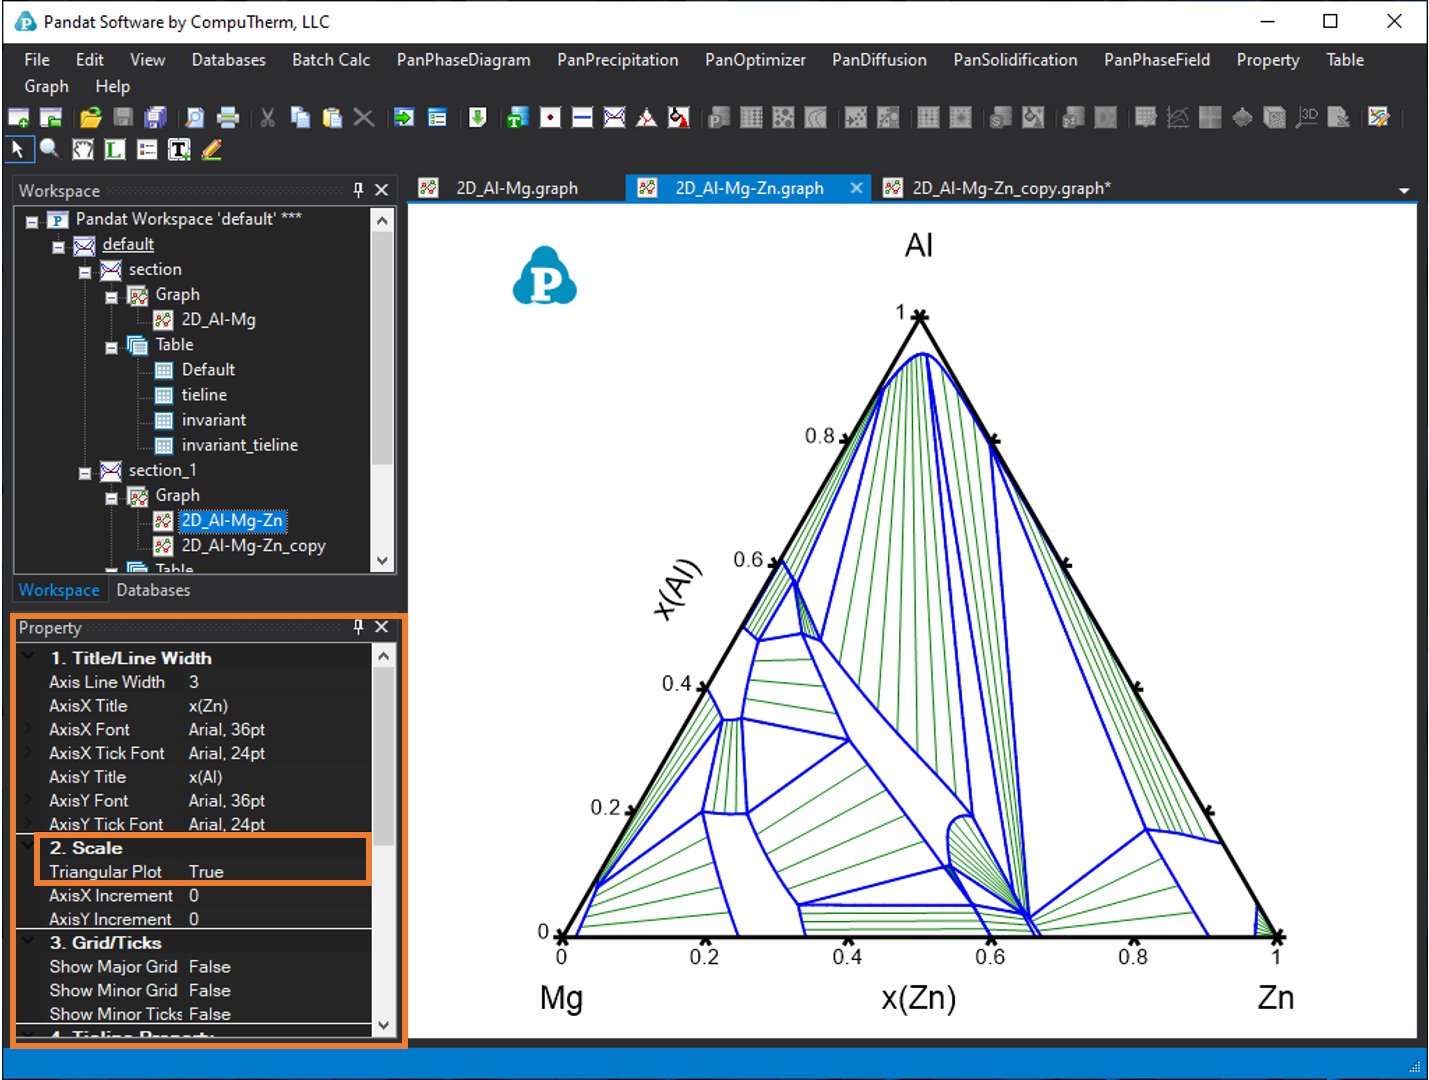Screen dimensions: 1429x1080
Task: Click the Line Calculation icon with blue line
Action: [x=582, y=118]
